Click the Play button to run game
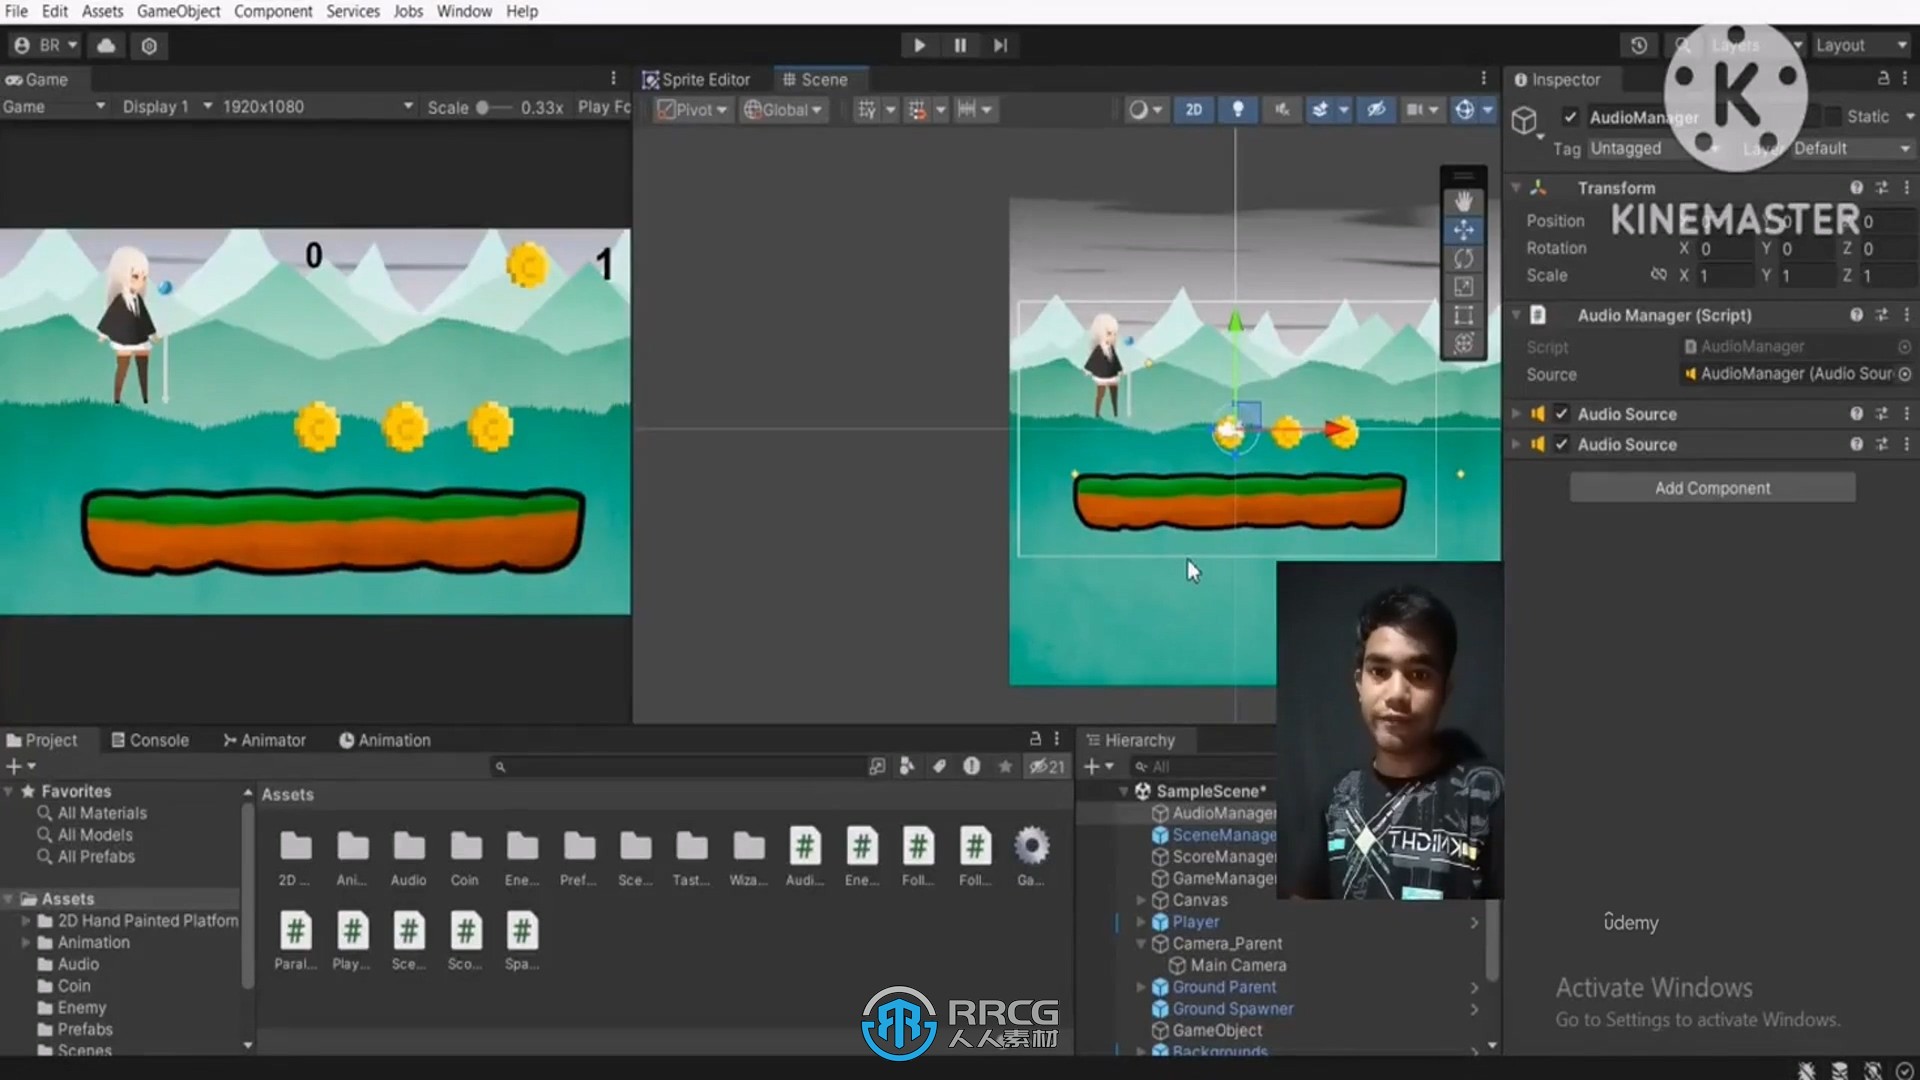Screen dimensions: 1920x1080 click(919, 44)
